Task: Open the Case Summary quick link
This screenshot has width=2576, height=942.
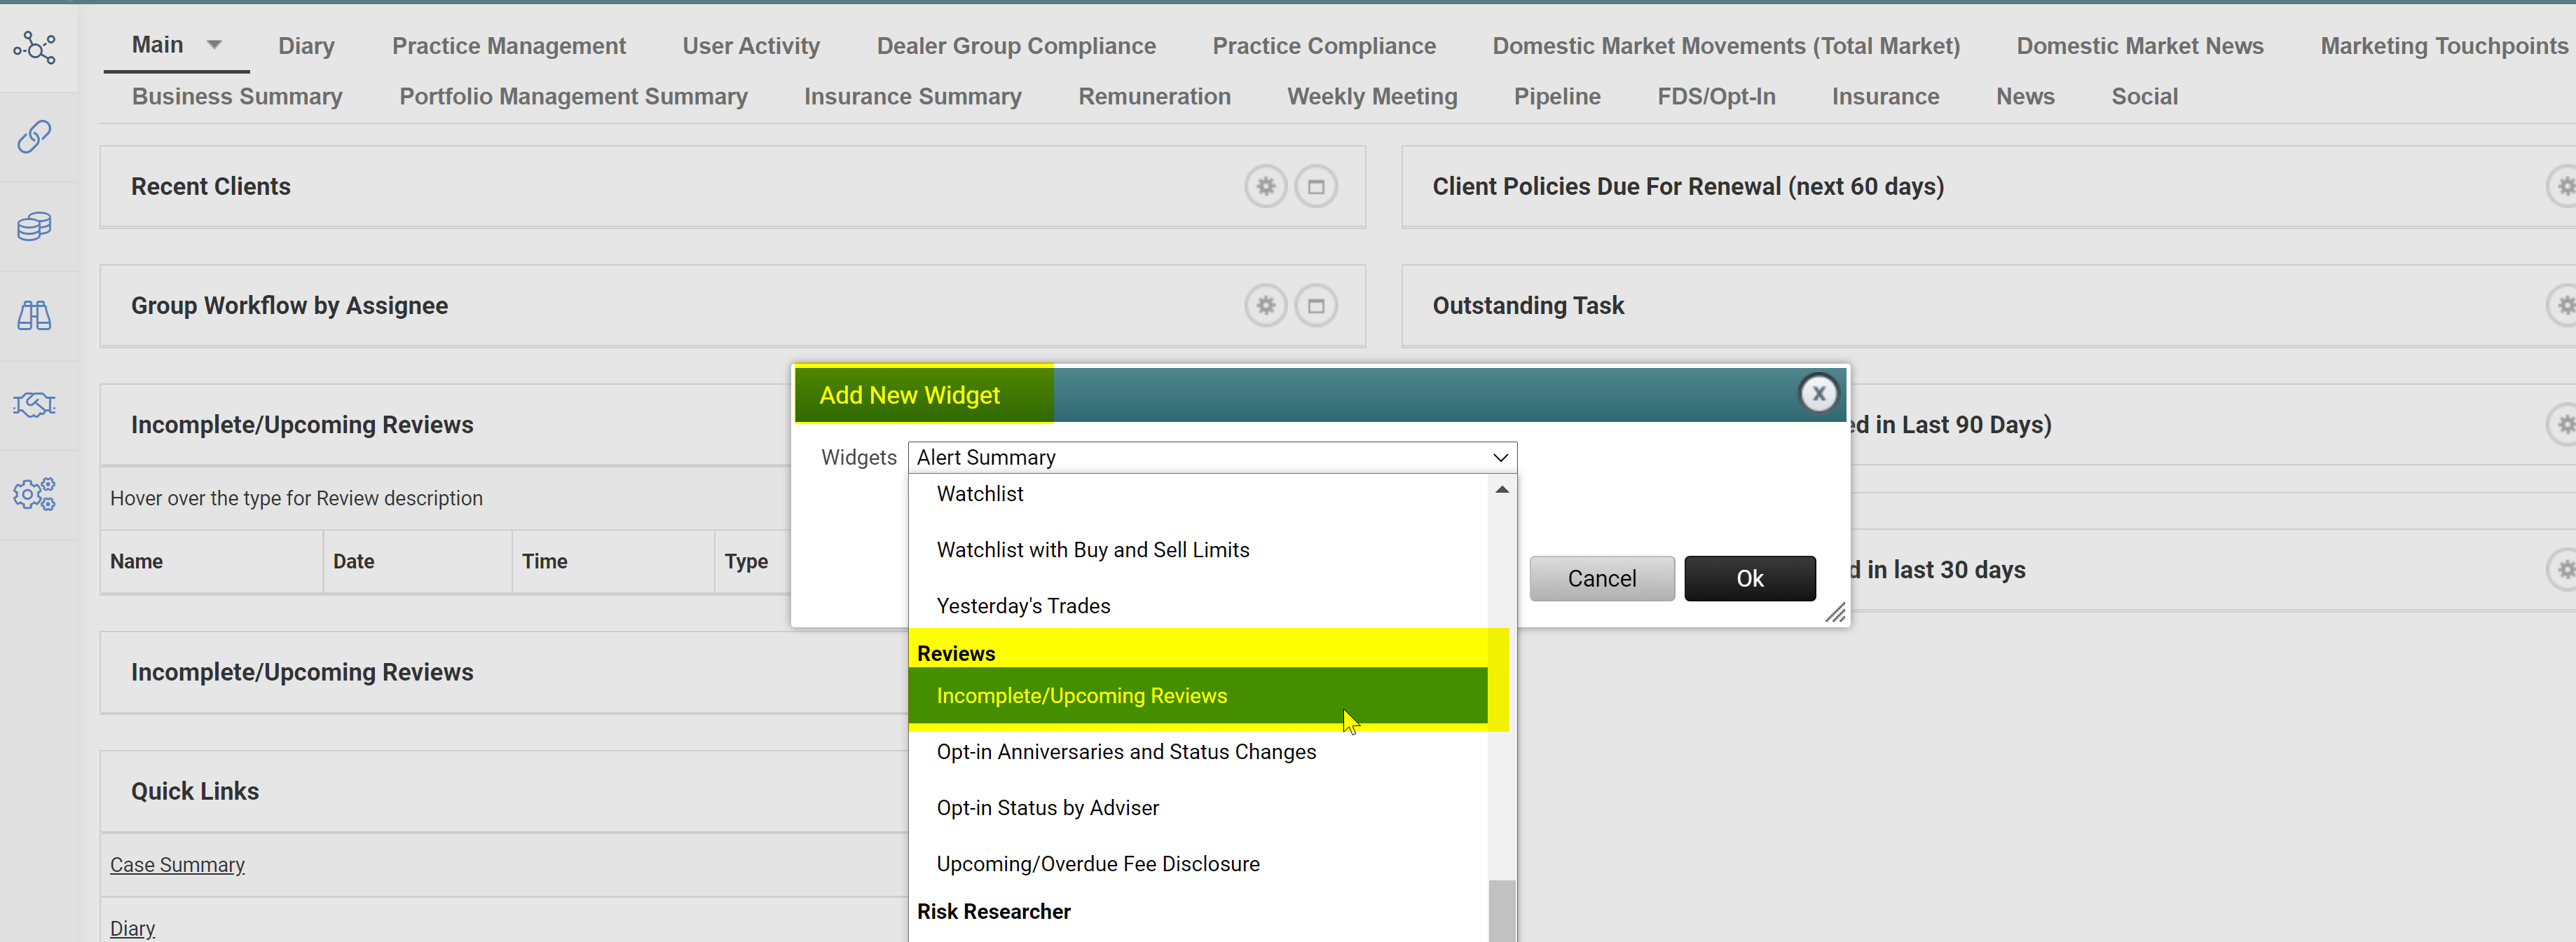Action: point(177,865)
